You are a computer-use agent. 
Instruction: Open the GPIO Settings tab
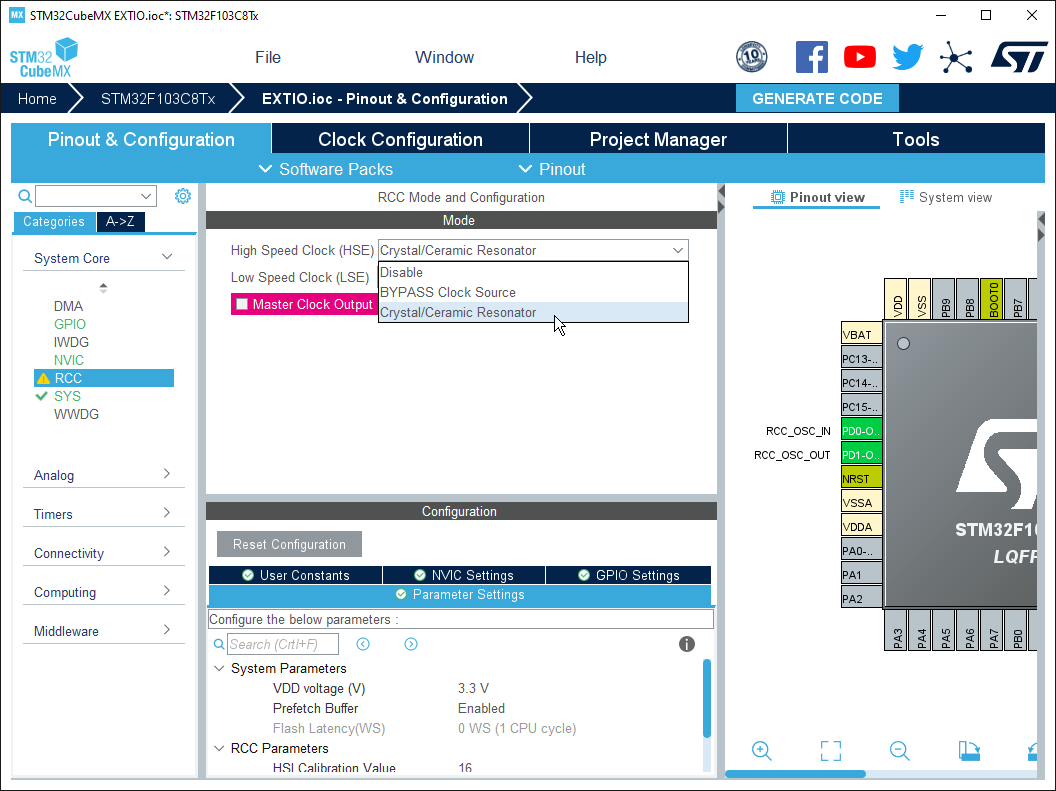tap(628, 575)
